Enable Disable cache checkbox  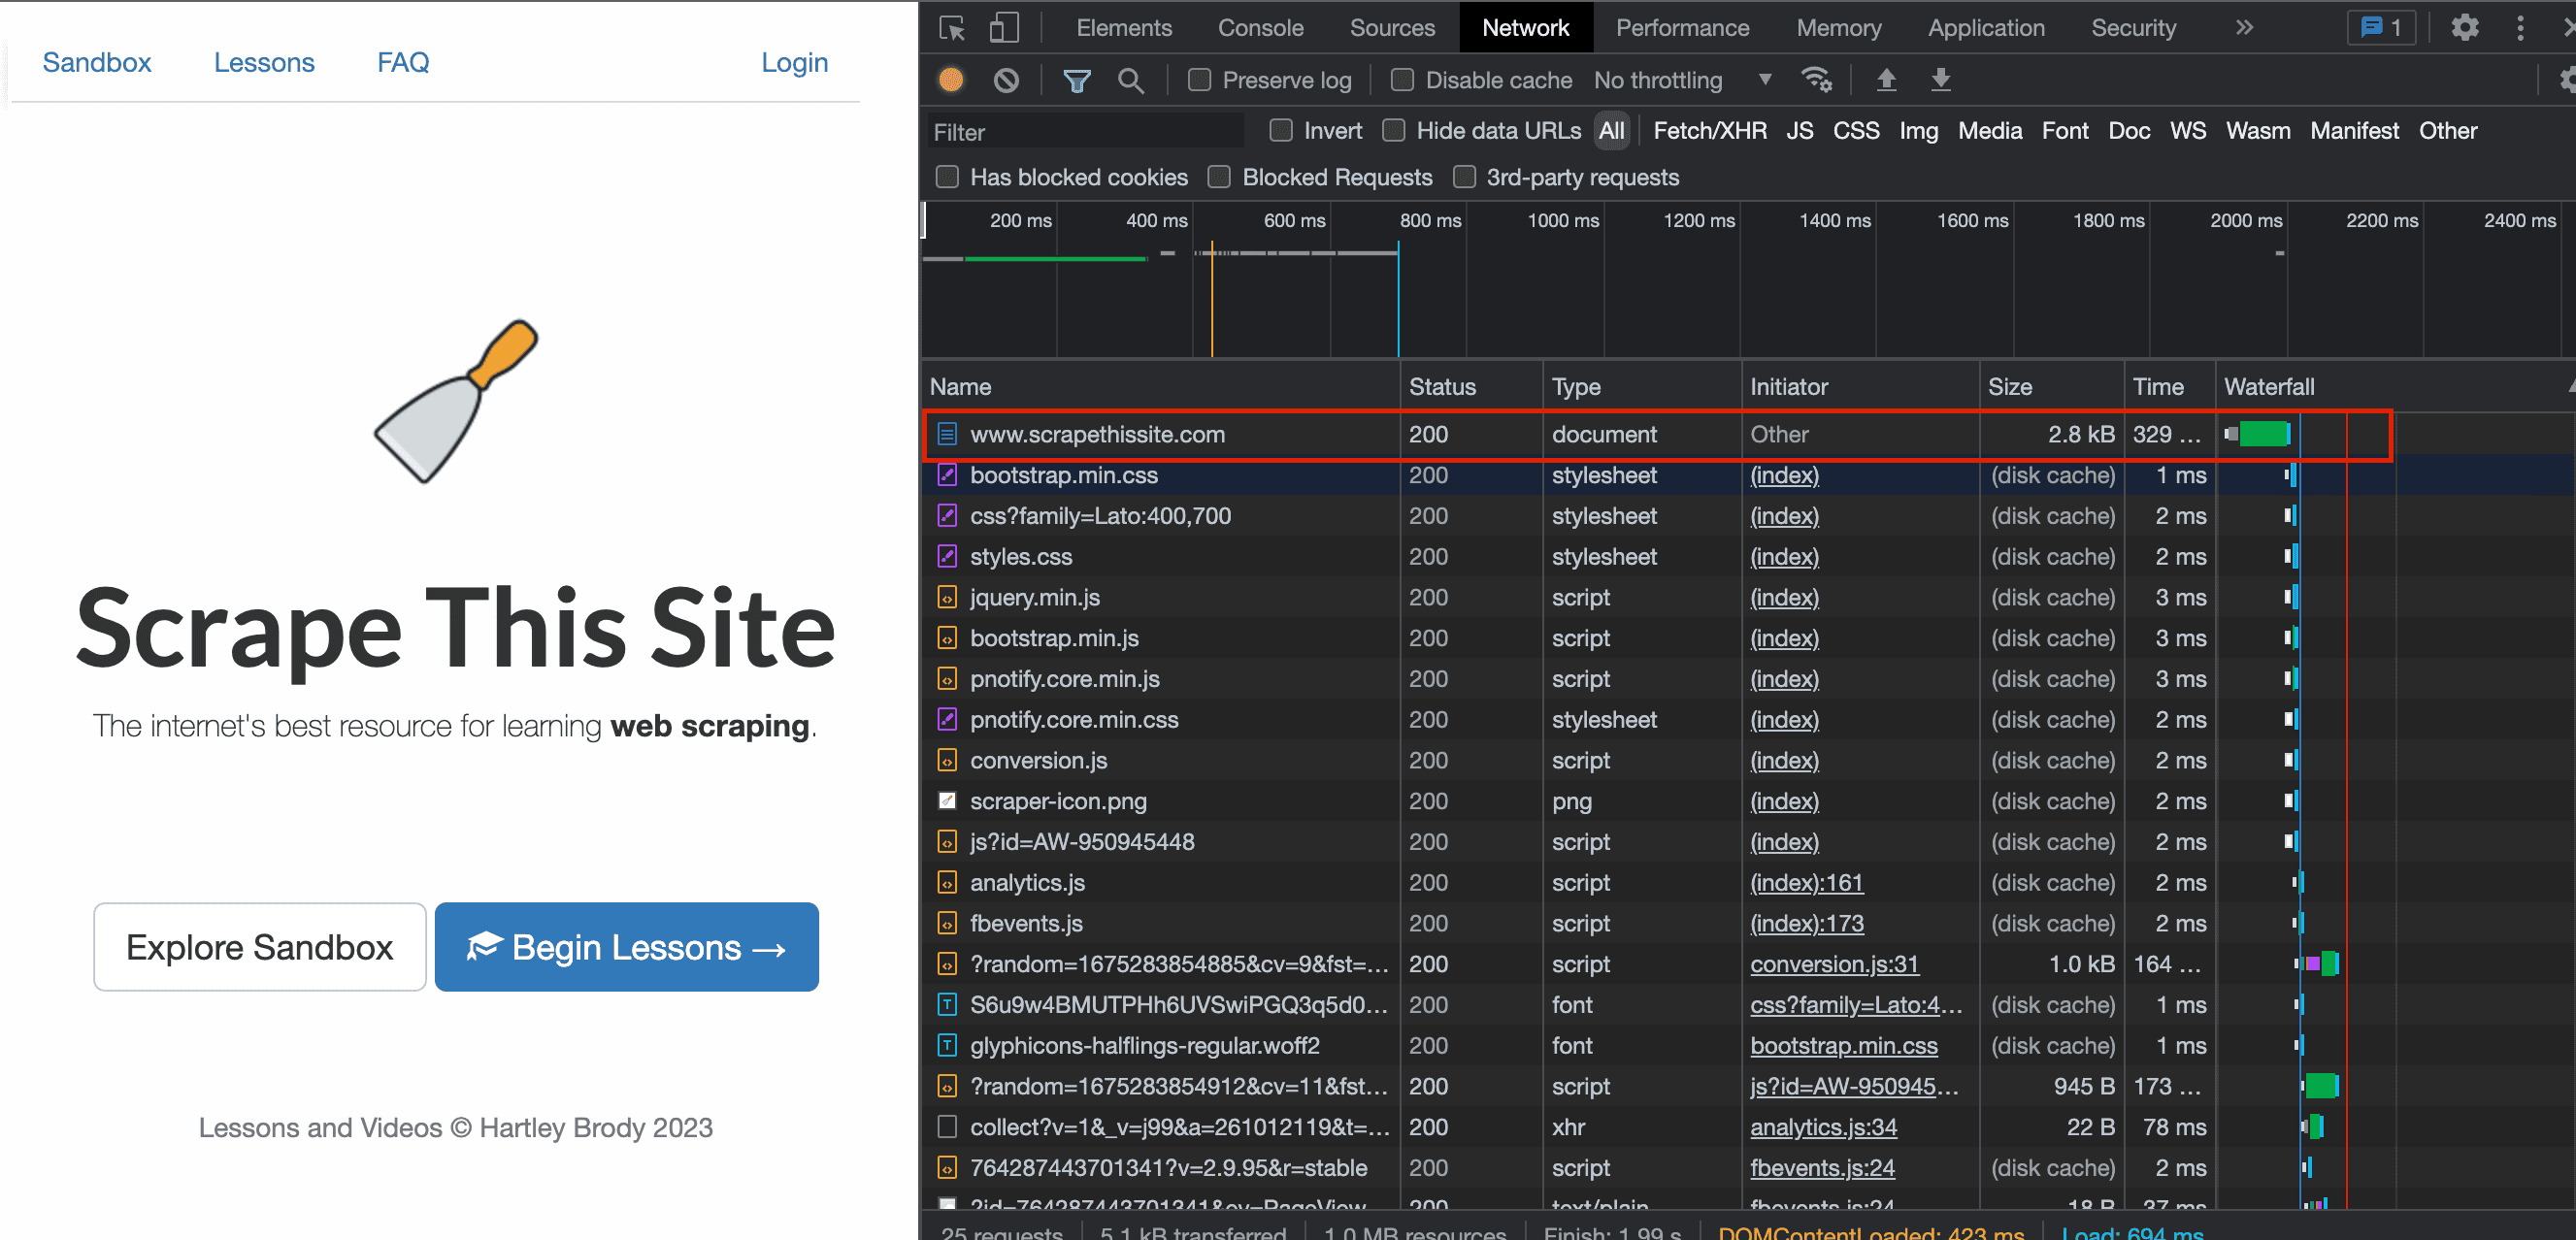[1402, 80]
